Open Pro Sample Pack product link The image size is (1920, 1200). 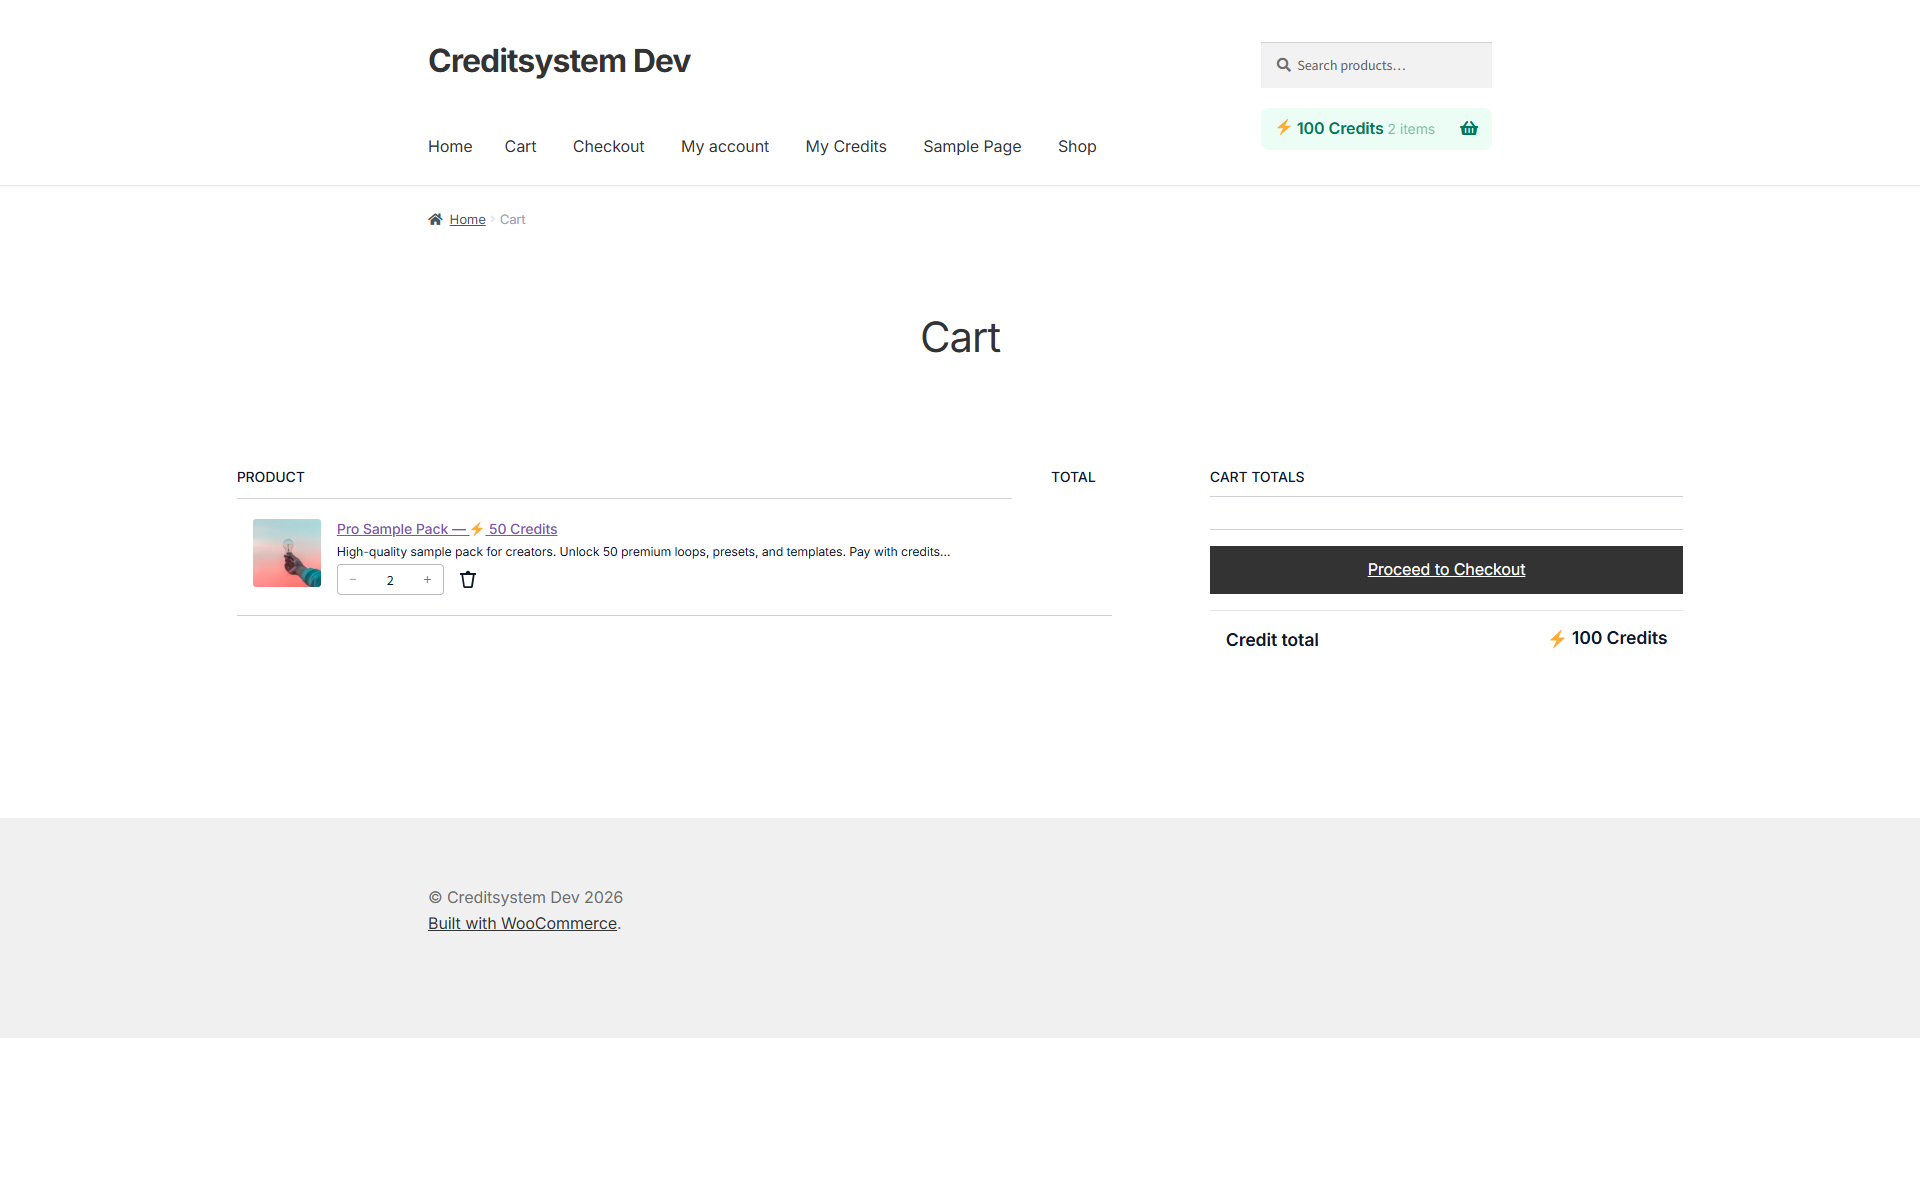click(x=447, y=529)
